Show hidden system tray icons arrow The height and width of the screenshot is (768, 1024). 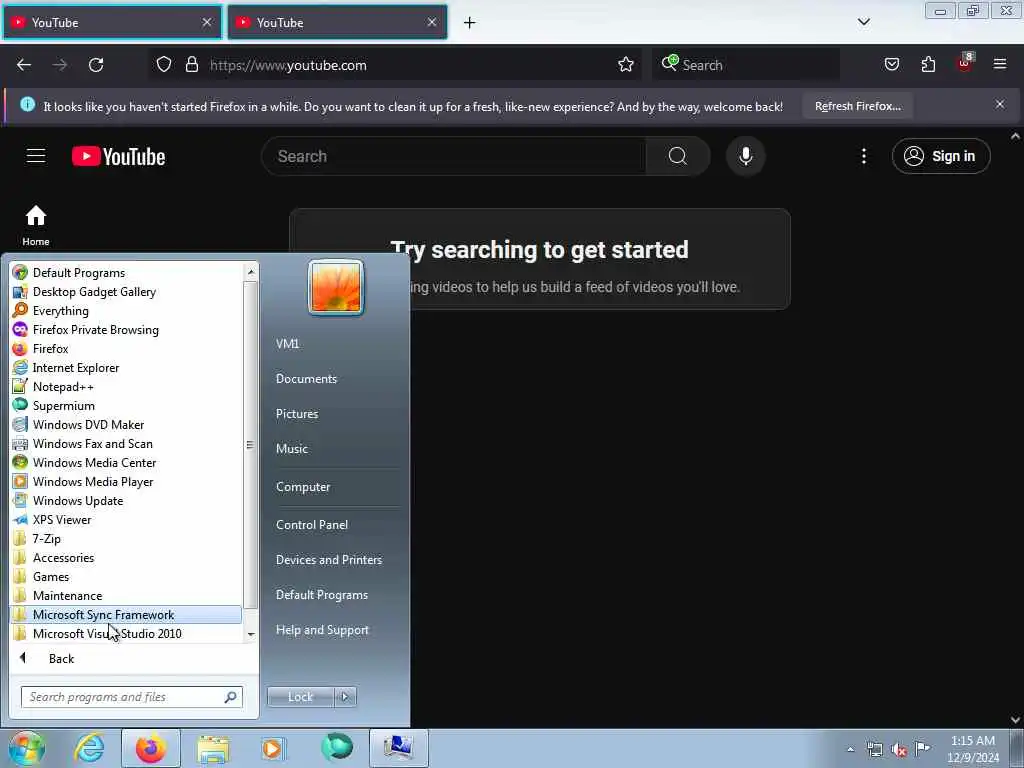click(x=850, y=749)
